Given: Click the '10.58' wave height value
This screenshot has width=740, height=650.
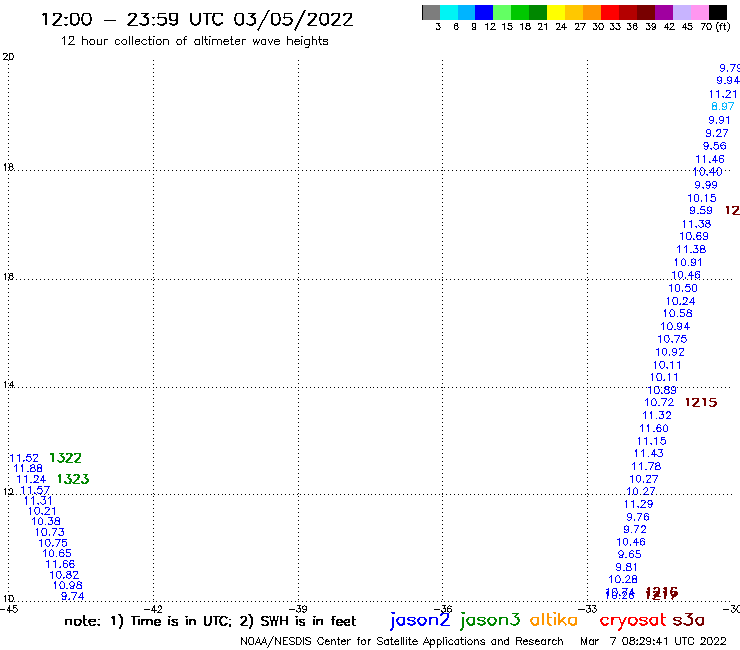Looking at the screenshot, I should click(678, 313).
